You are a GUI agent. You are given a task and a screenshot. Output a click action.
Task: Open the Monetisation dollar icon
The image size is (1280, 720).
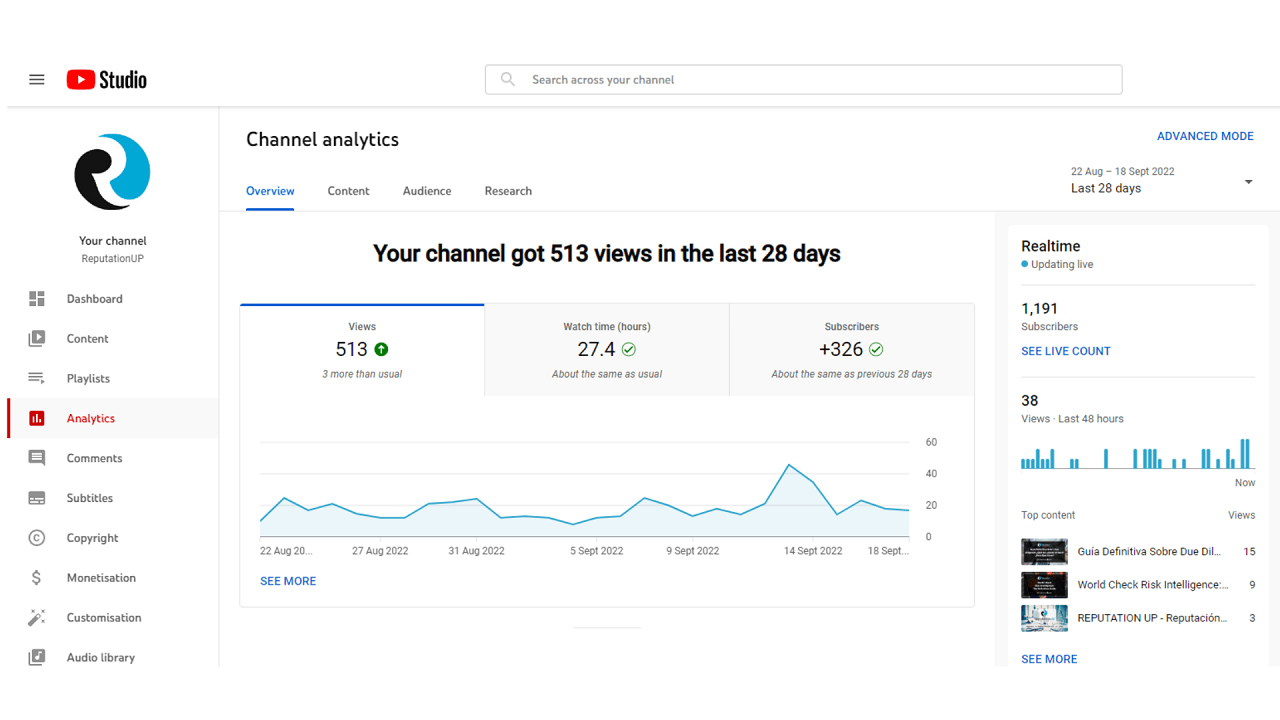36,577
